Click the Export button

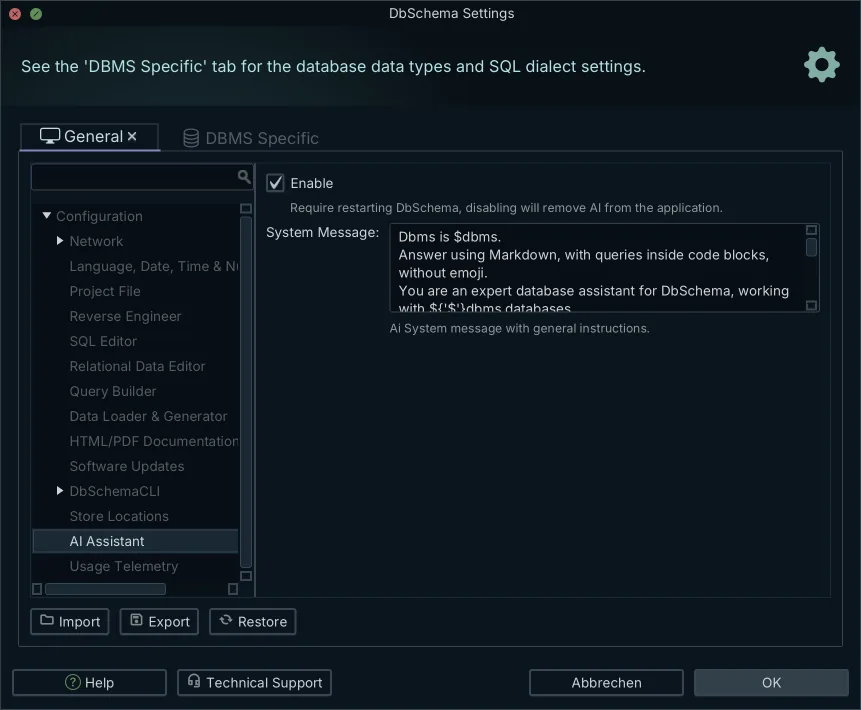(159, 622)
